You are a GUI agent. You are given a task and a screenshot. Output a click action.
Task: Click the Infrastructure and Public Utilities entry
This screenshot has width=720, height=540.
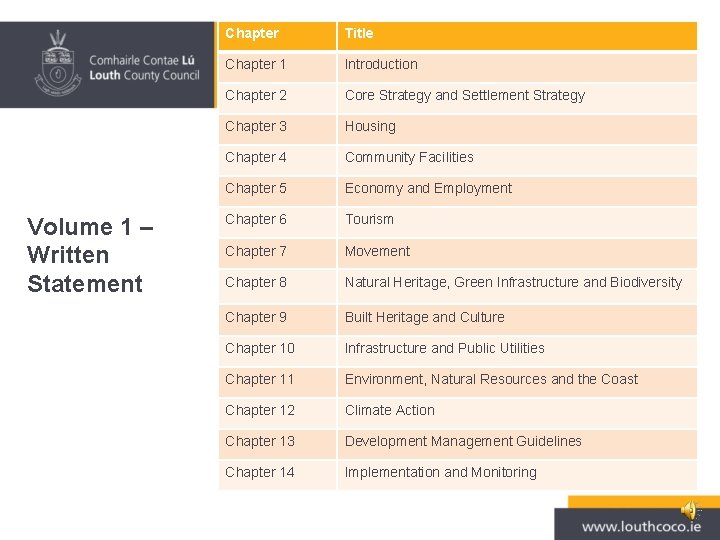(445, 348)
